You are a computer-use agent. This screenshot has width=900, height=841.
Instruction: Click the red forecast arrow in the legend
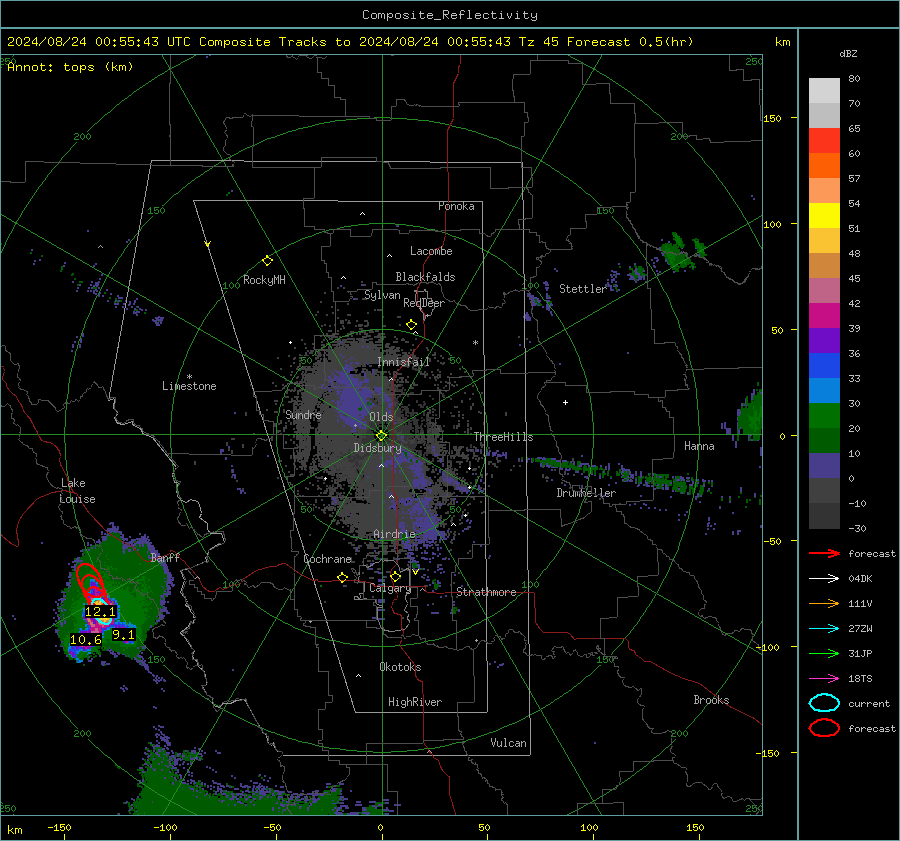pyautogui.click(x=824, y=553)
